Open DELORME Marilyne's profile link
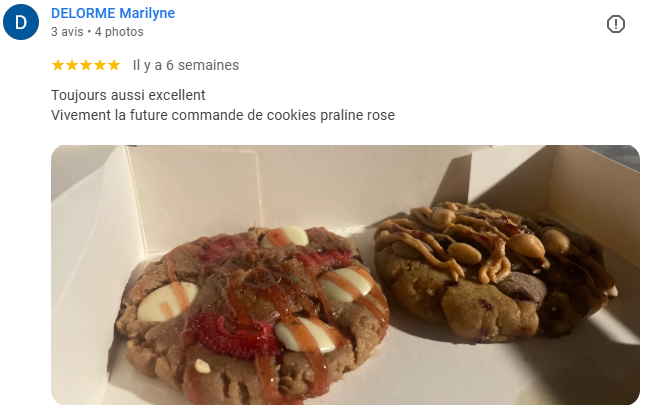This screenshot has width=649, height=411. coord(113,13)
